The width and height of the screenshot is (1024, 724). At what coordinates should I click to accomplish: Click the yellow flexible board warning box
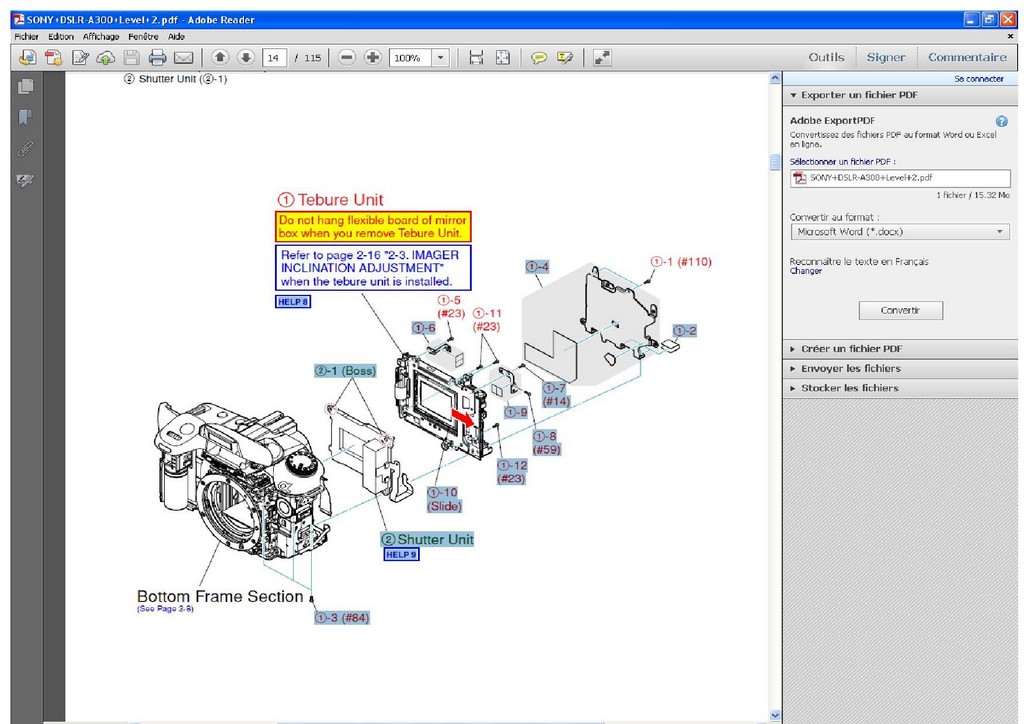373,227
